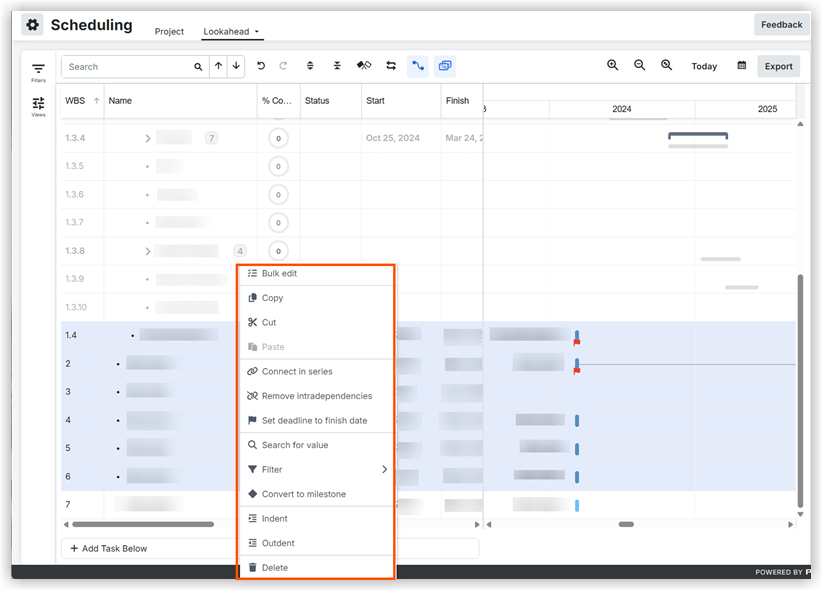Click percent complete circle for row 1.3.7

click(278, 223)
